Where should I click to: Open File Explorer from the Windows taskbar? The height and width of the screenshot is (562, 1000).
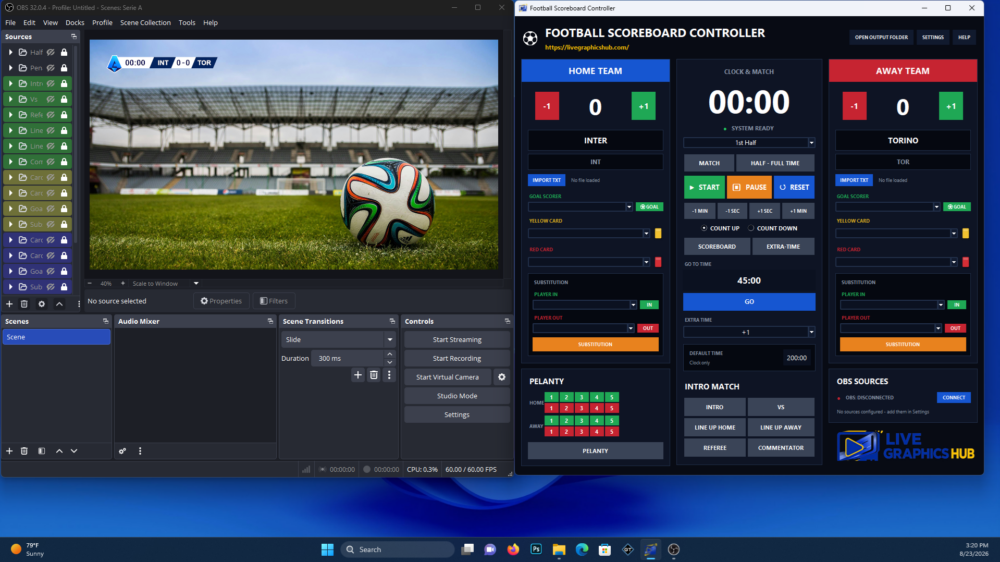(x=559, y=549)
